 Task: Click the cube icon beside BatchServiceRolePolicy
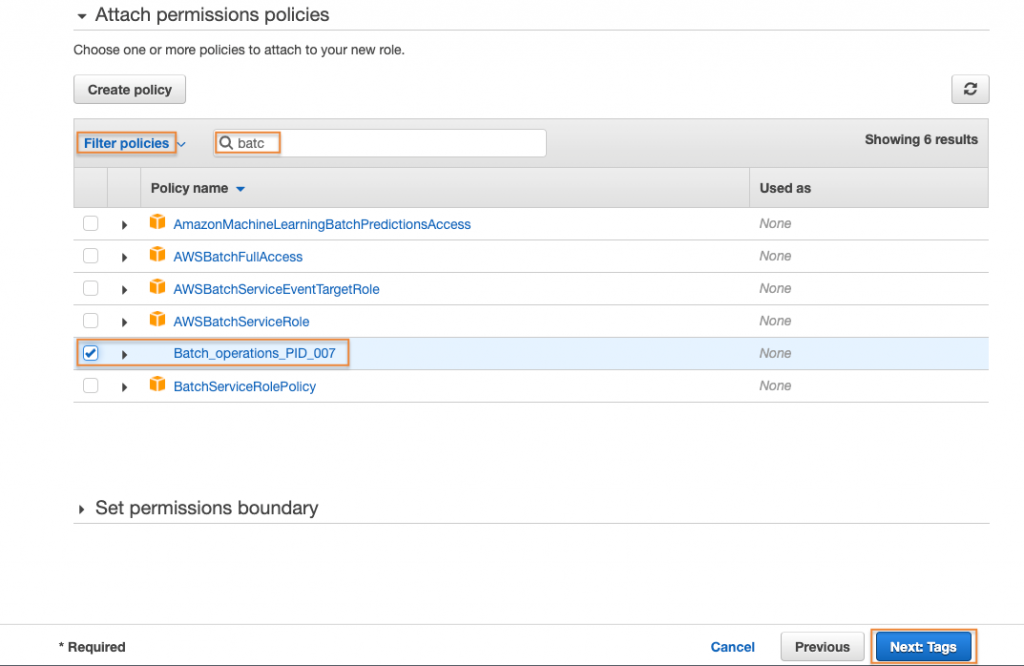[157, 385]
